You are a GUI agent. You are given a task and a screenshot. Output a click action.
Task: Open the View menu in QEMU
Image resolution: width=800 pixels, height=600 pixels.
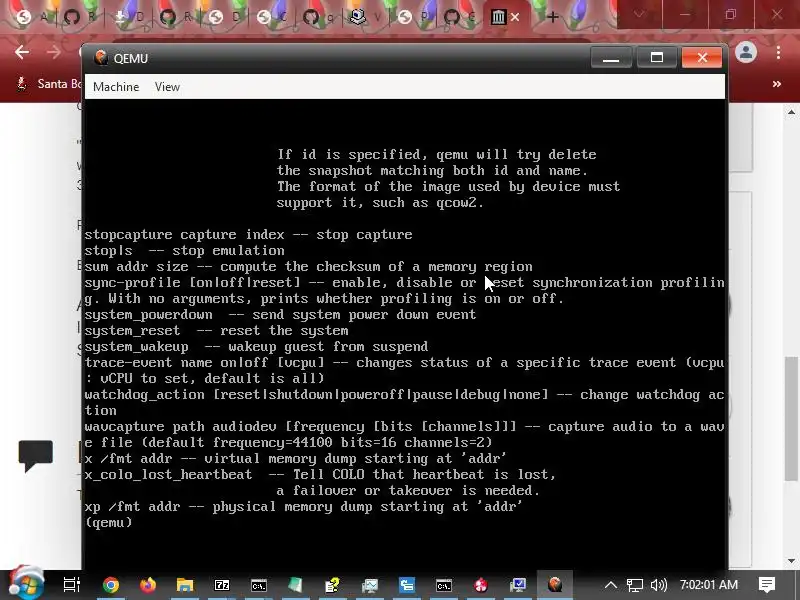pyautogui.click(x=167, y=87)
